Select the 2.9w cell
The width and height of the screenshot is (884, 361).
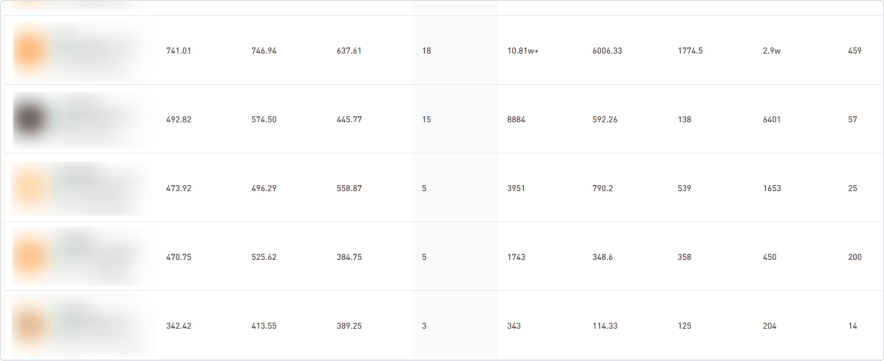tap(772, 51)
